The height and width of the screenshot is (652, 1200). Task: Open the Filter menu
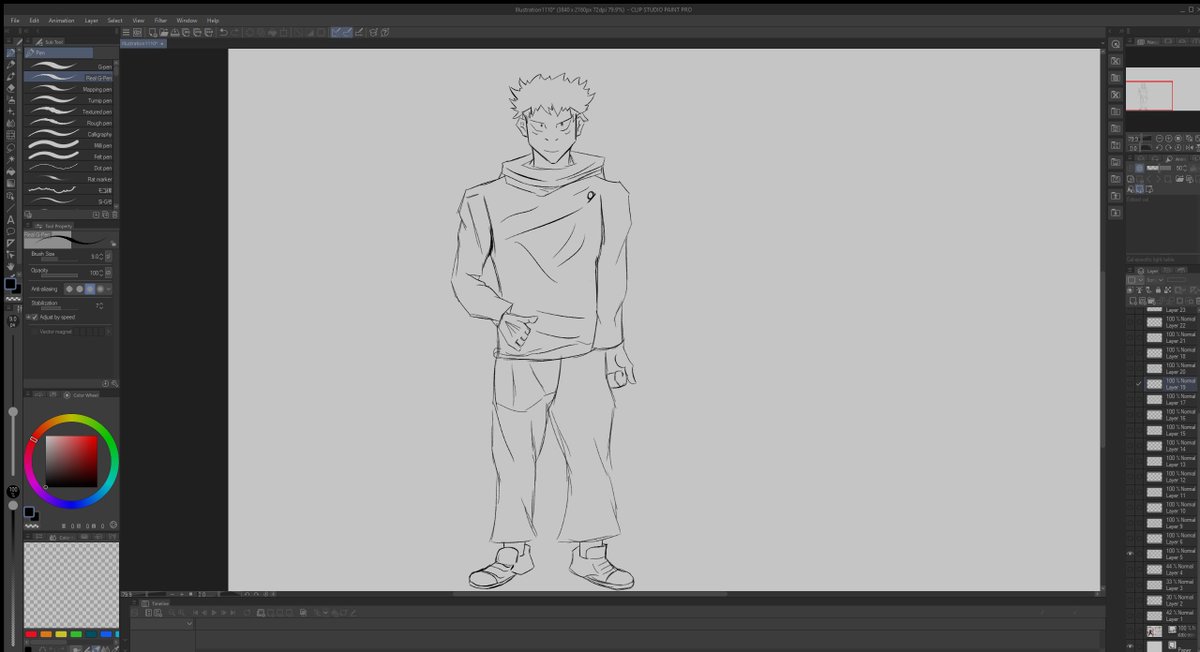coord(160,20)
